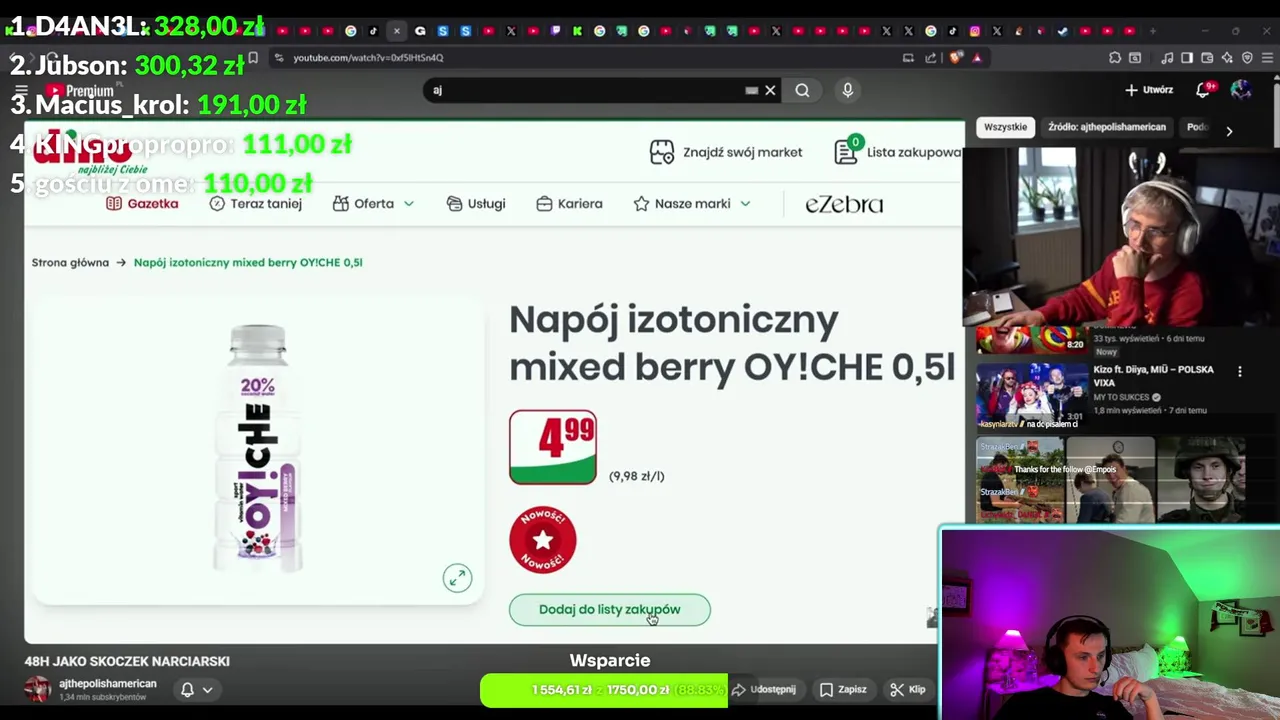Open the Brave Rewards triangle icon

(977, 58)
